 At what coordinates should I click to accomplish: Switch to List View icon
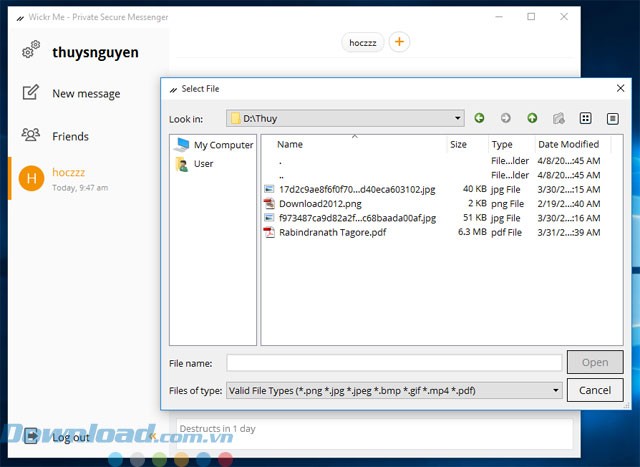pos(587,118)
